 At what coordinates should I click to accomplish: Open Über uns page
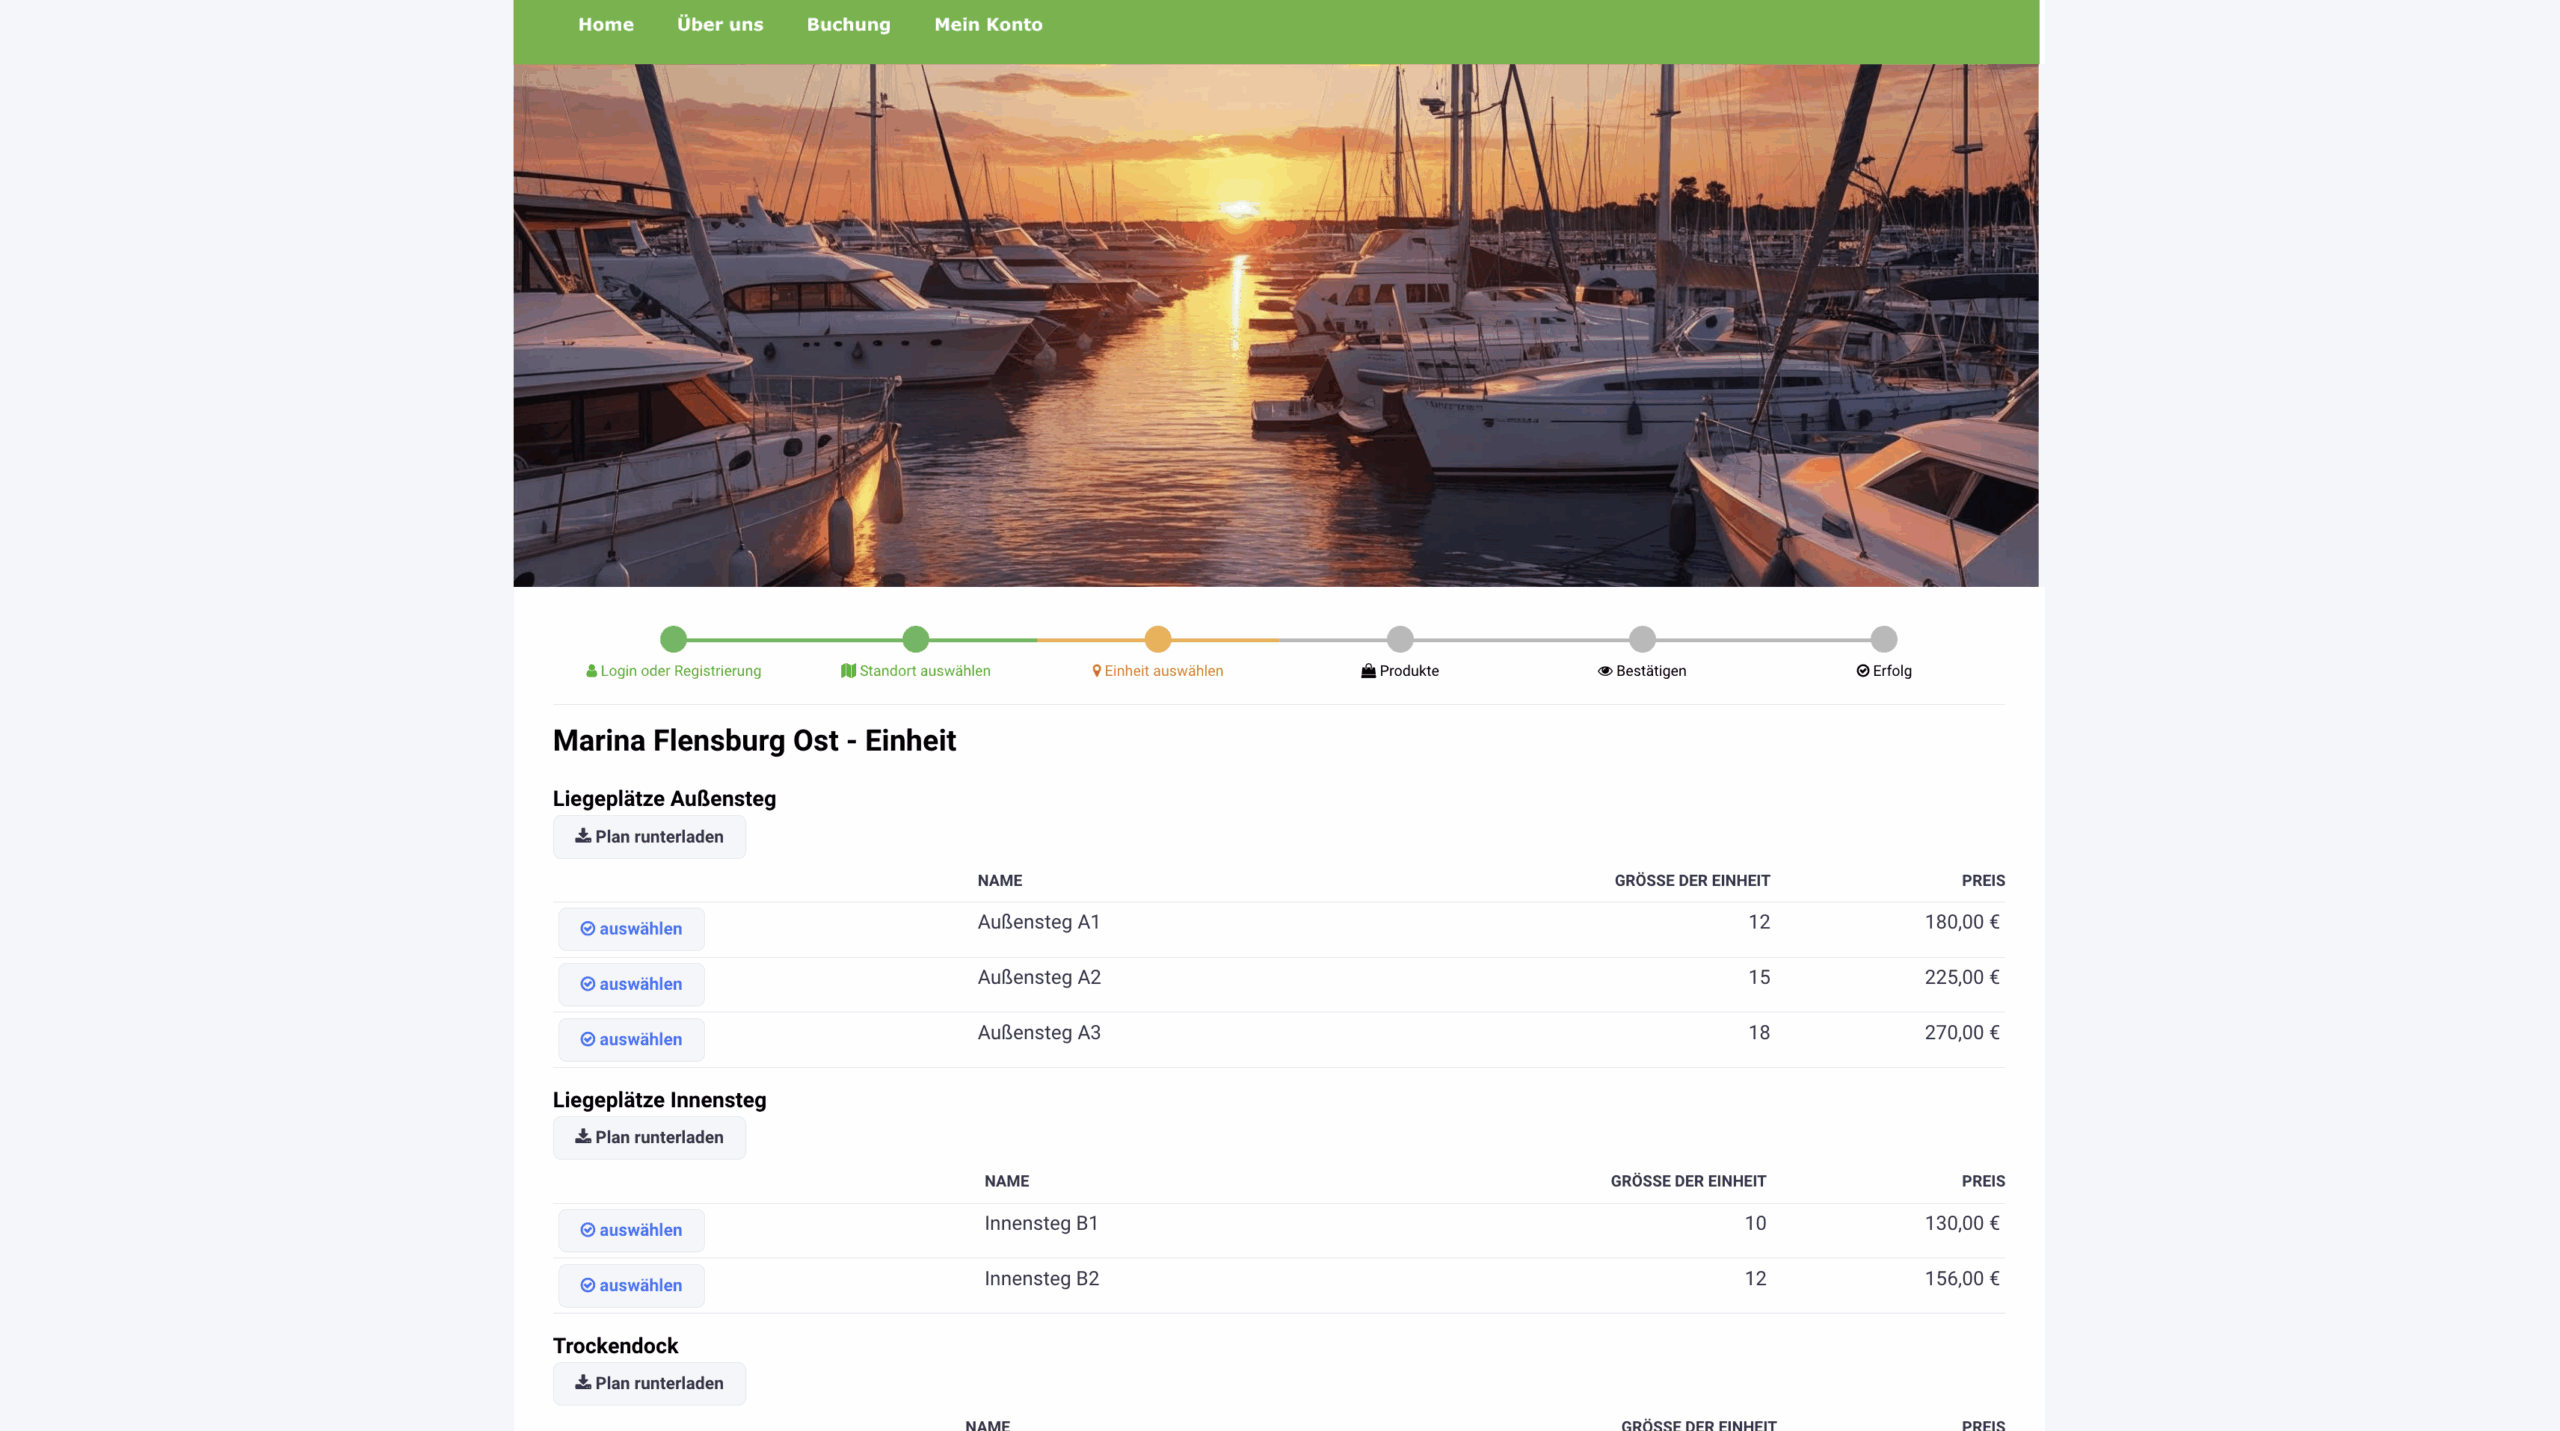pyautogui.click(x=719, y=25)
